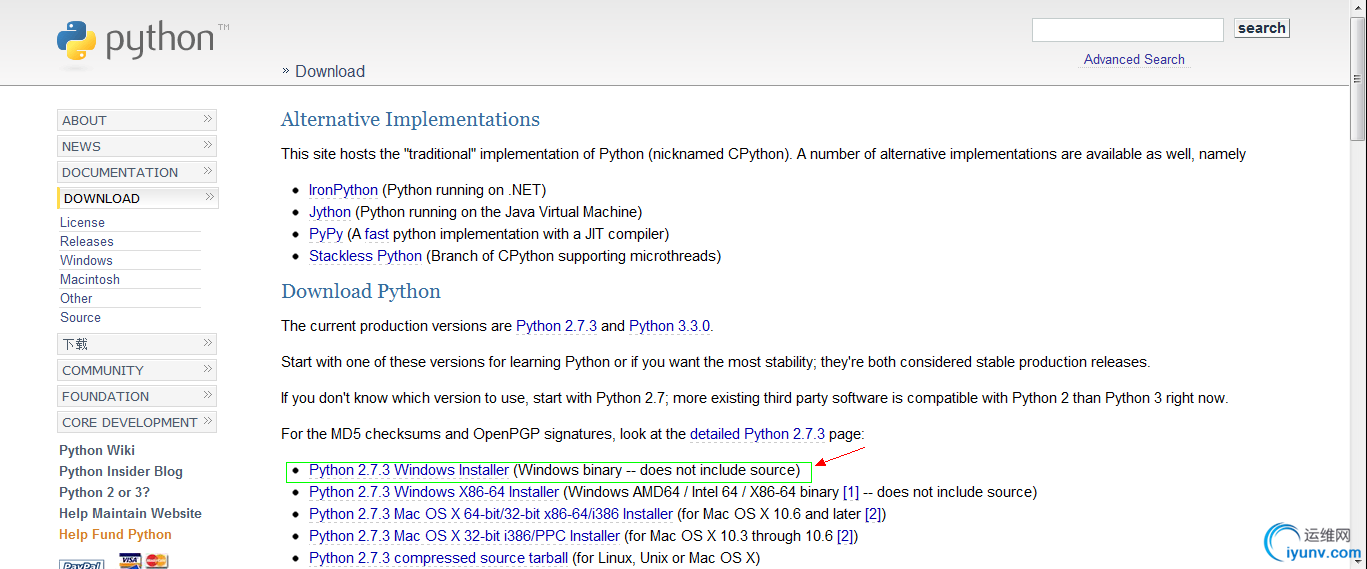The width and height of the screenshot is (1367, 569).
Task: Visit the Python Wiki link
Action: coord(97,450)
